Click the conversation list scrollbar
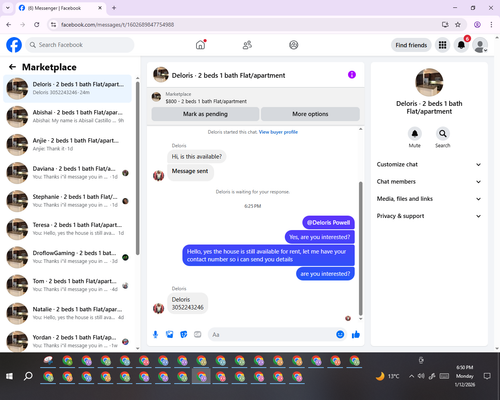This screenshot has width=500, height=400. [137, 168]
